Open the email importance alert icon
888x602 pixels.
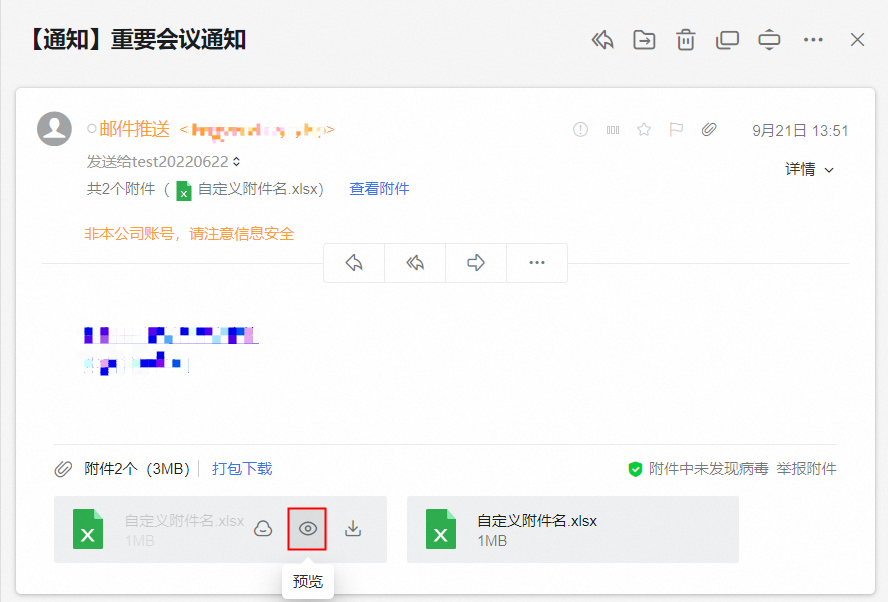pos(580,129)
